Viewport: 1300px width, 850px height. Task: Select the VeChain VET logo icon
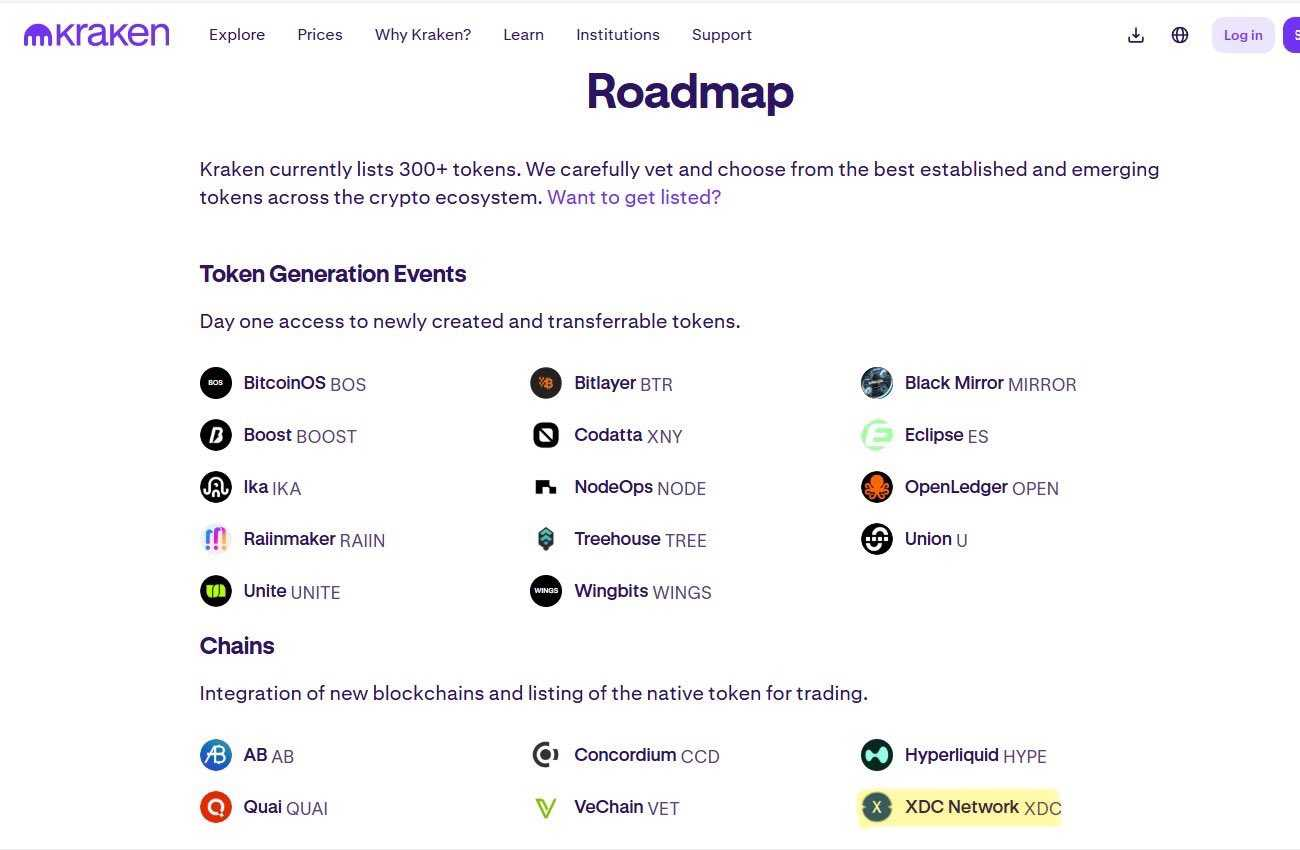[546, 807]
